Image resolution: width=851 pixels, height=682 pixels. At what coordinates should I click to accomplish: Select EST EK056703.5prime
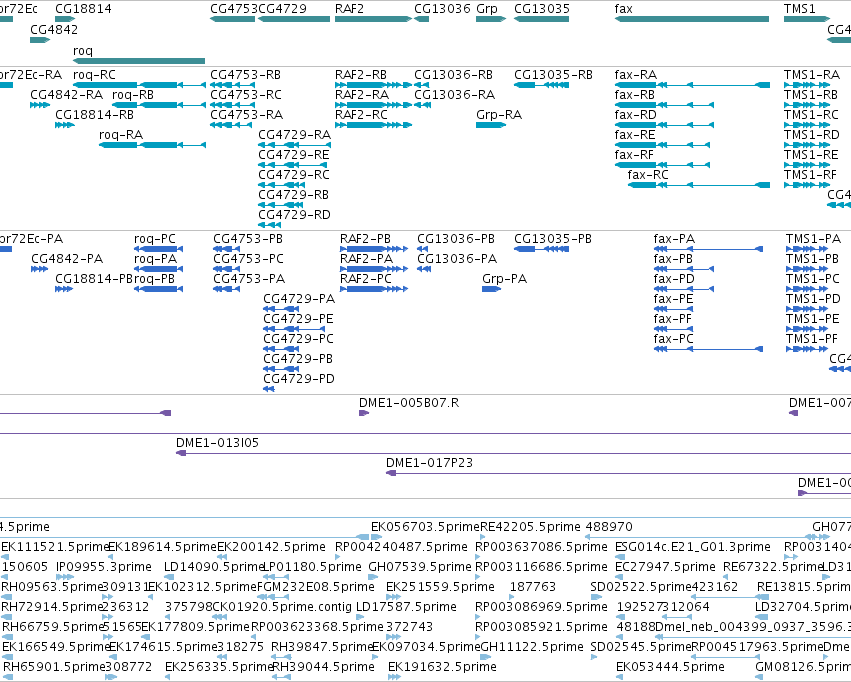pos(377,537)
